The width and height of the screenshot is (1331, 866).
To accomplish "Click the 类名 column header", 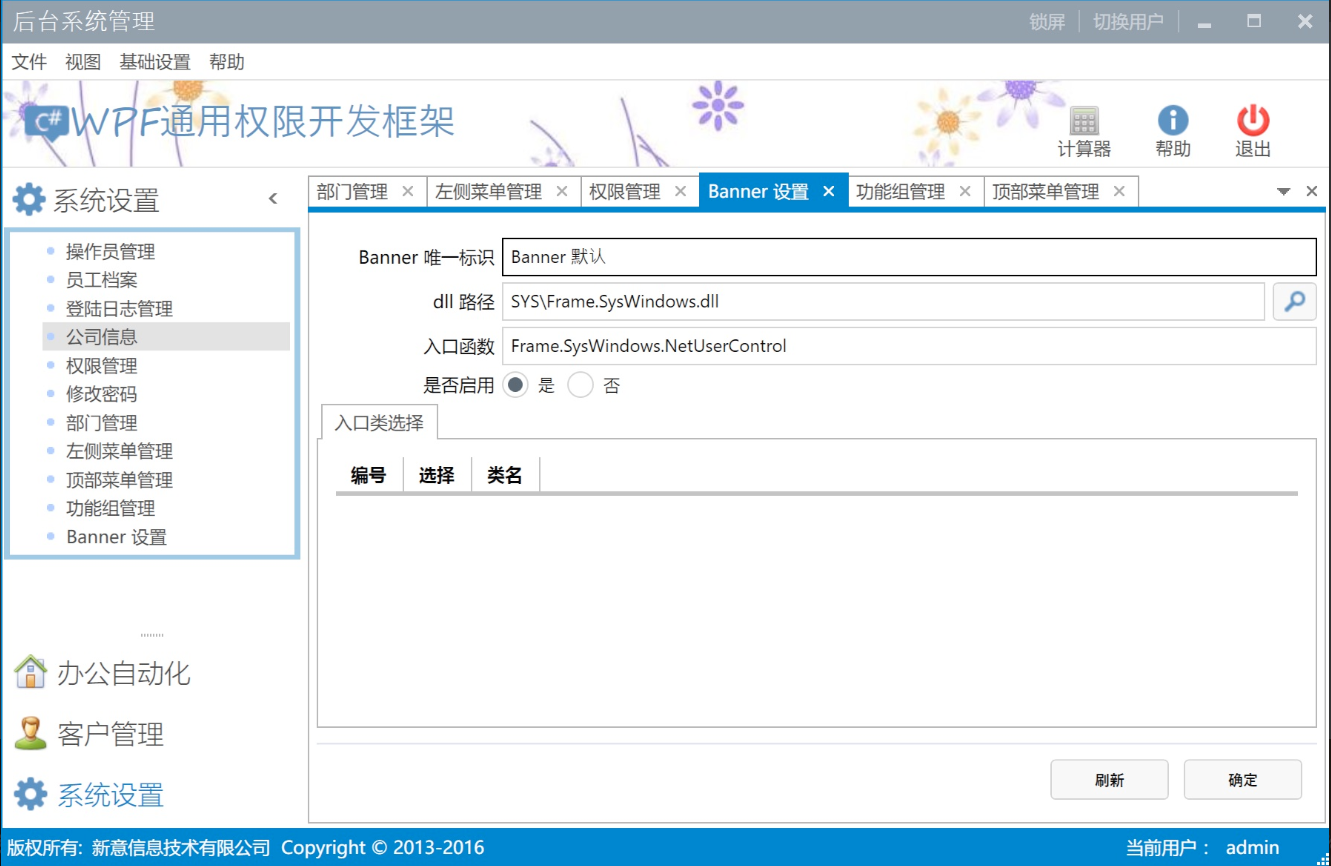I will [x=505, y=475].
